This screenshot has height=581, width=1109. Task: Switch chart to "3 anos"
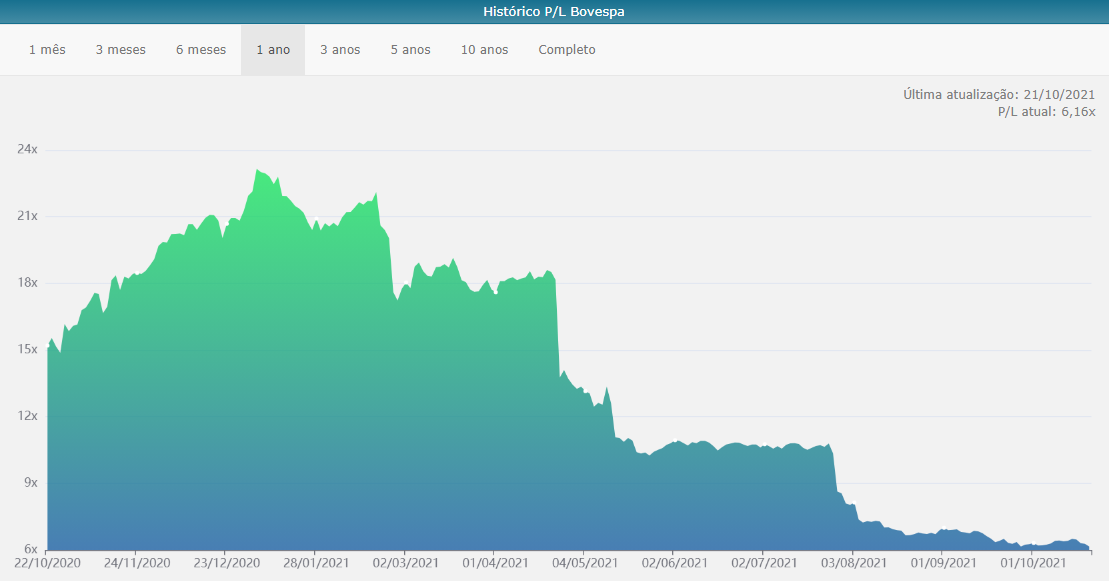tap(340, 50)
